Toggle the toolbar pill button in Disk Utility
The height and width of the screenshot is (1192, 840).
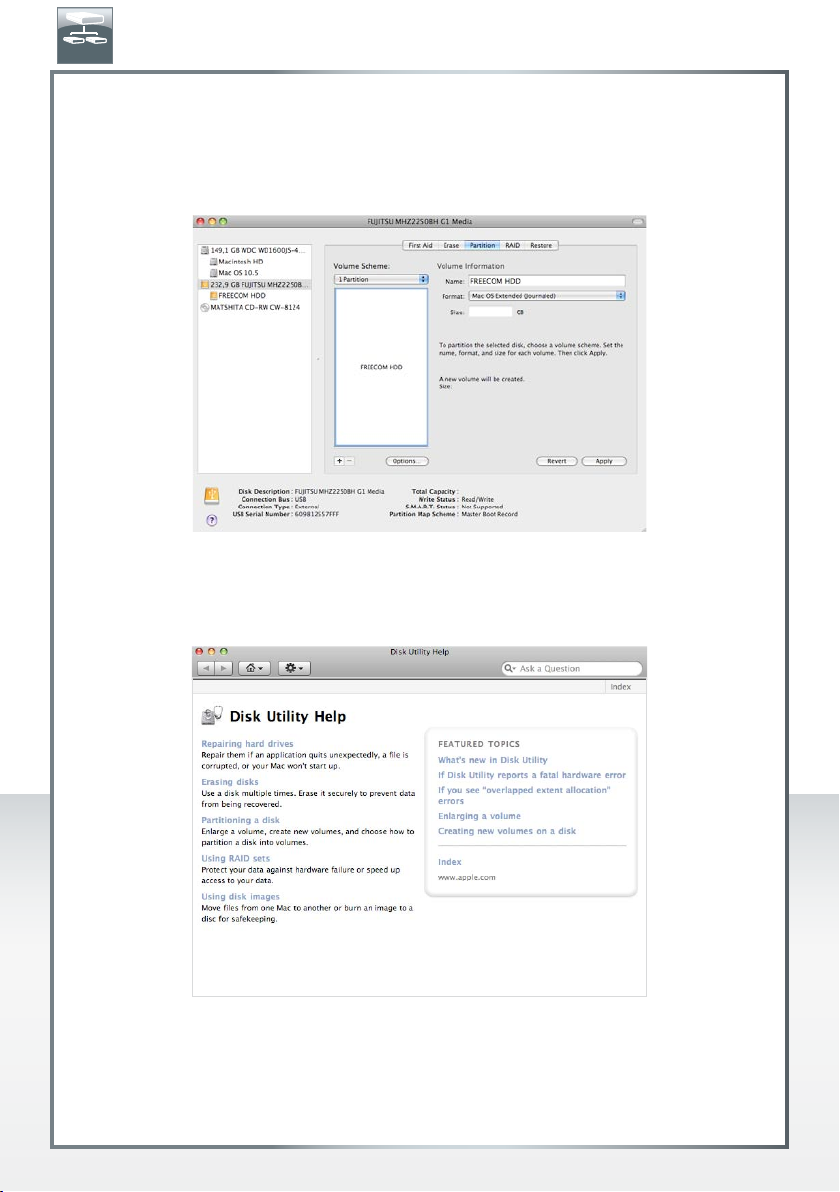pos(639,222)
